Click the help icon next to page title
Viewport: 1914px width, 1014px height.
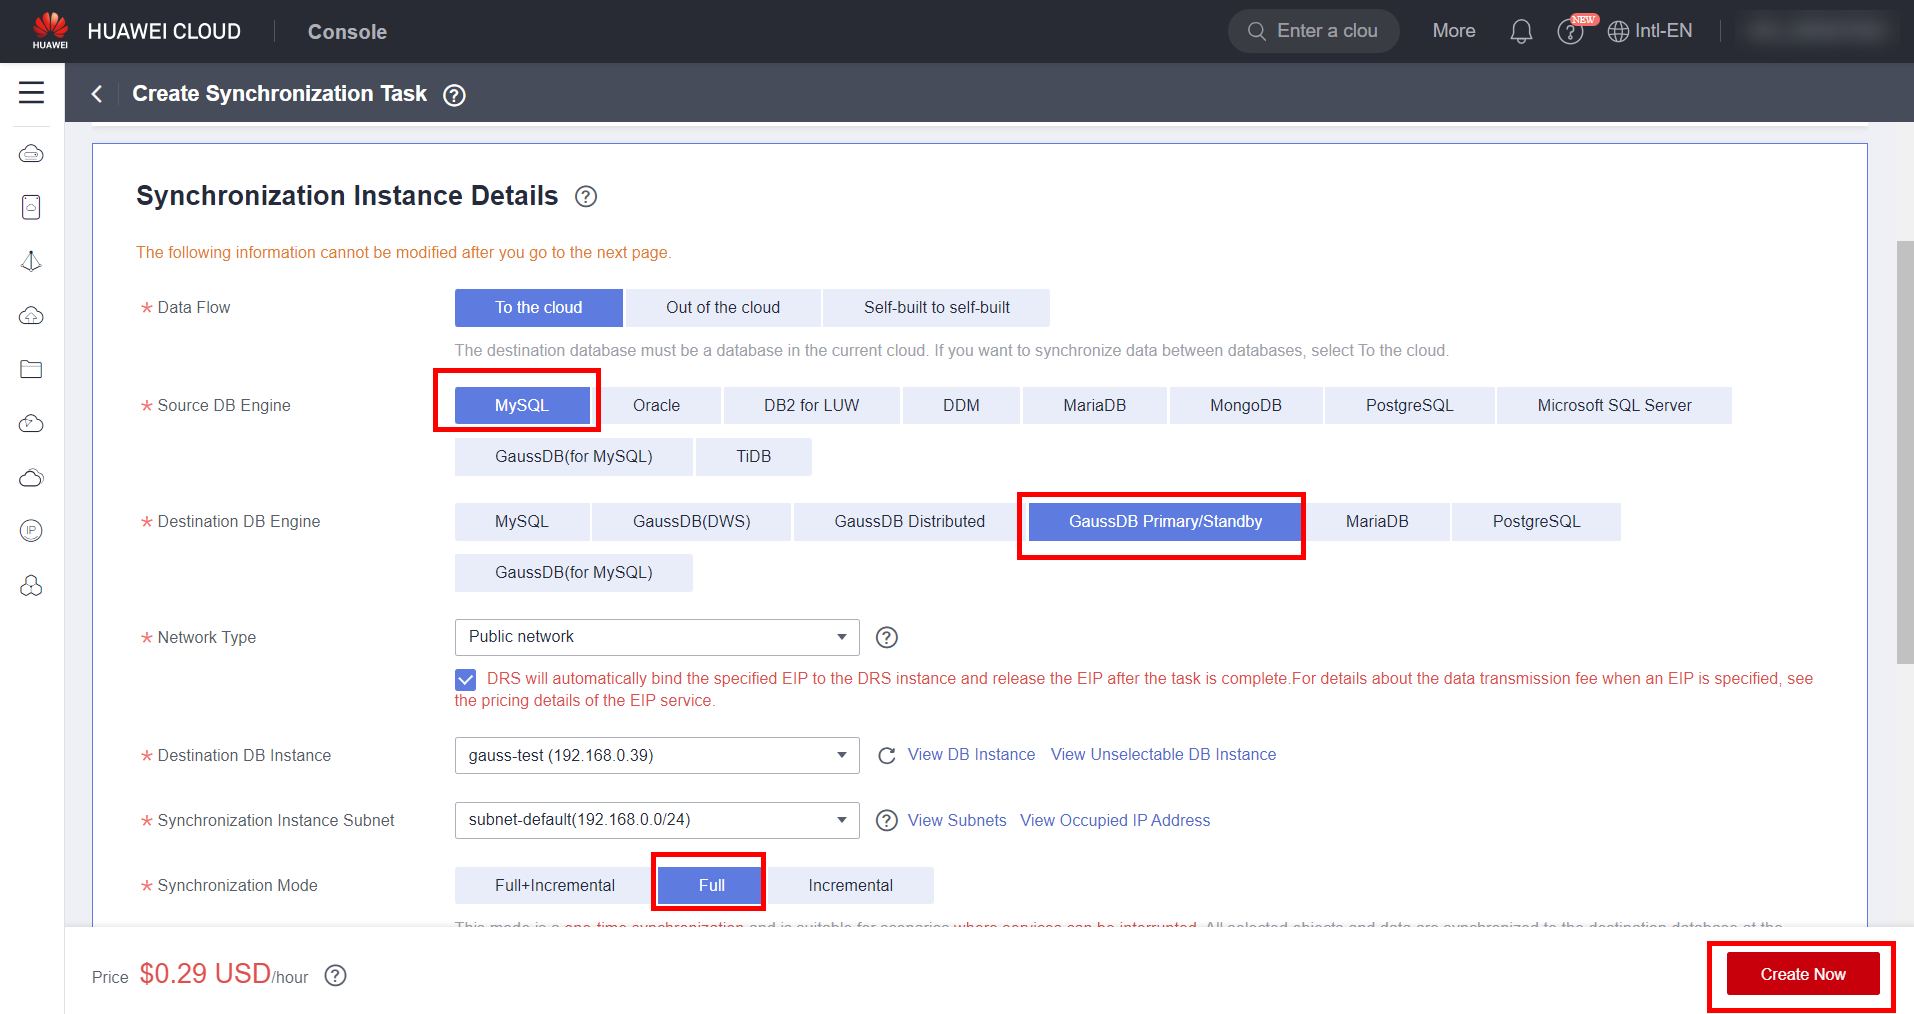(x=454, y=95)
